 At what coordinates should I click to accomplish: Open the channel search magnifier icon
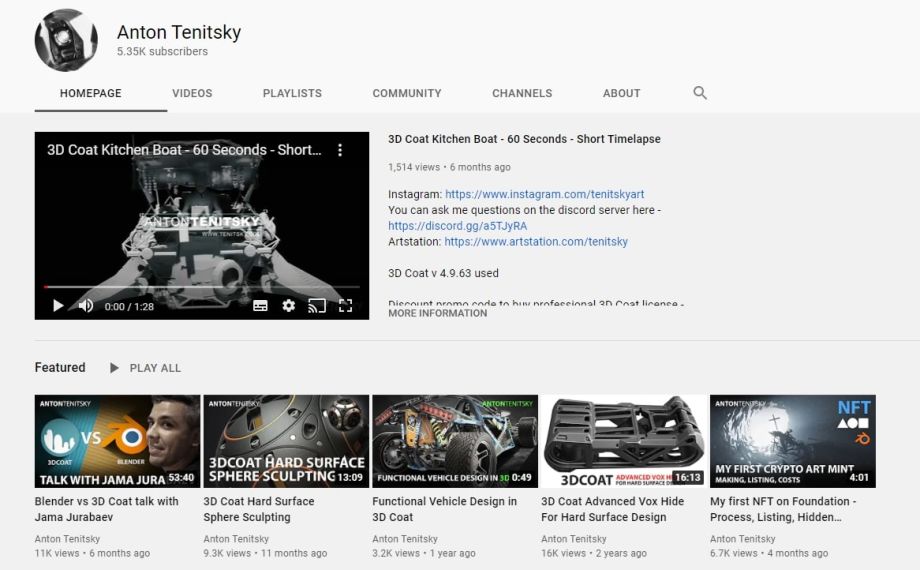[699, 93]
